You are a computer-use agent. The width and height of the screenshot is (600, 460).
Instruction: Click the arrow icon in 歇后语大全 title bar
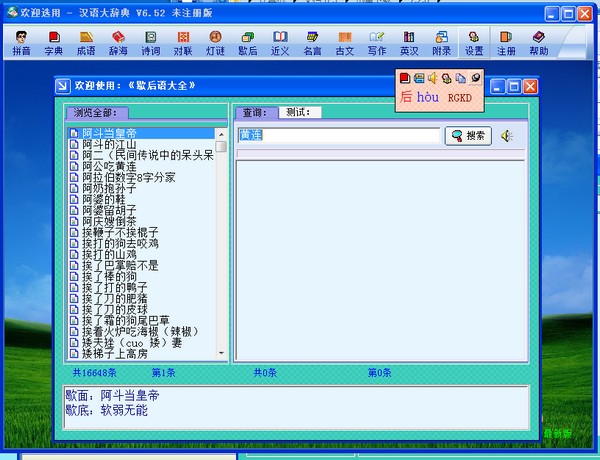point(63,86)
